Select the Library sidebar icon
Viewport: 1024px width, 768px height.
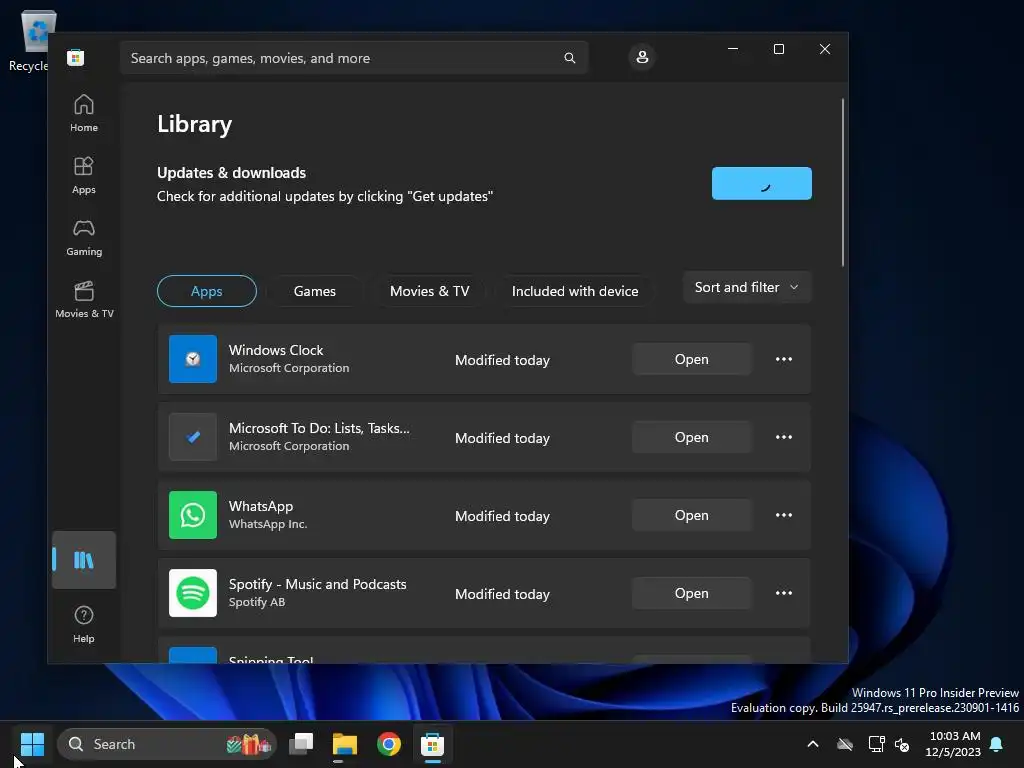pos(84,560)
